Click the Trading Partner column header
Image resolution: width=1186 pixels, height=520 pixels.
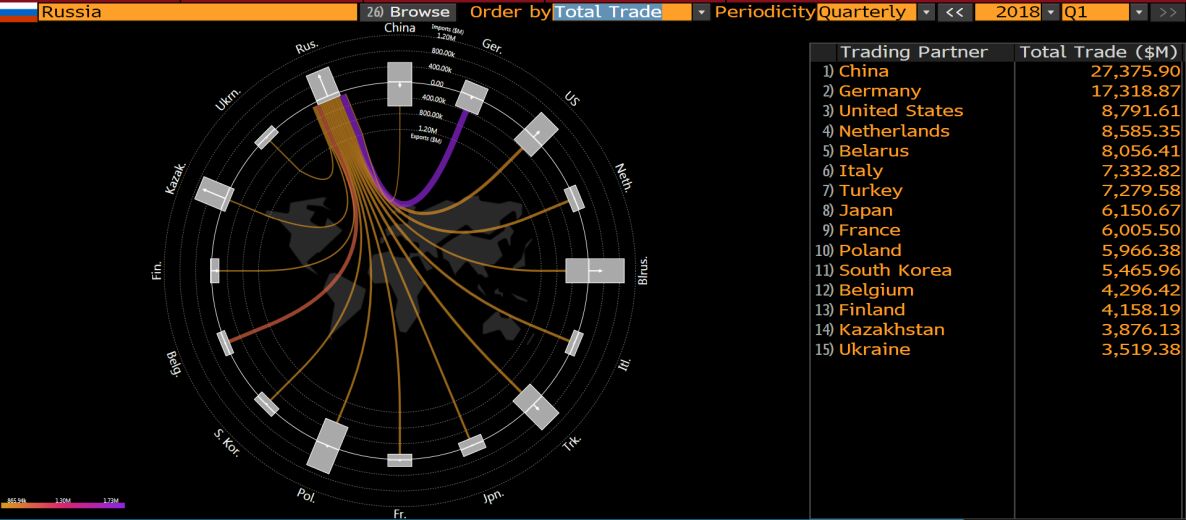914,51
